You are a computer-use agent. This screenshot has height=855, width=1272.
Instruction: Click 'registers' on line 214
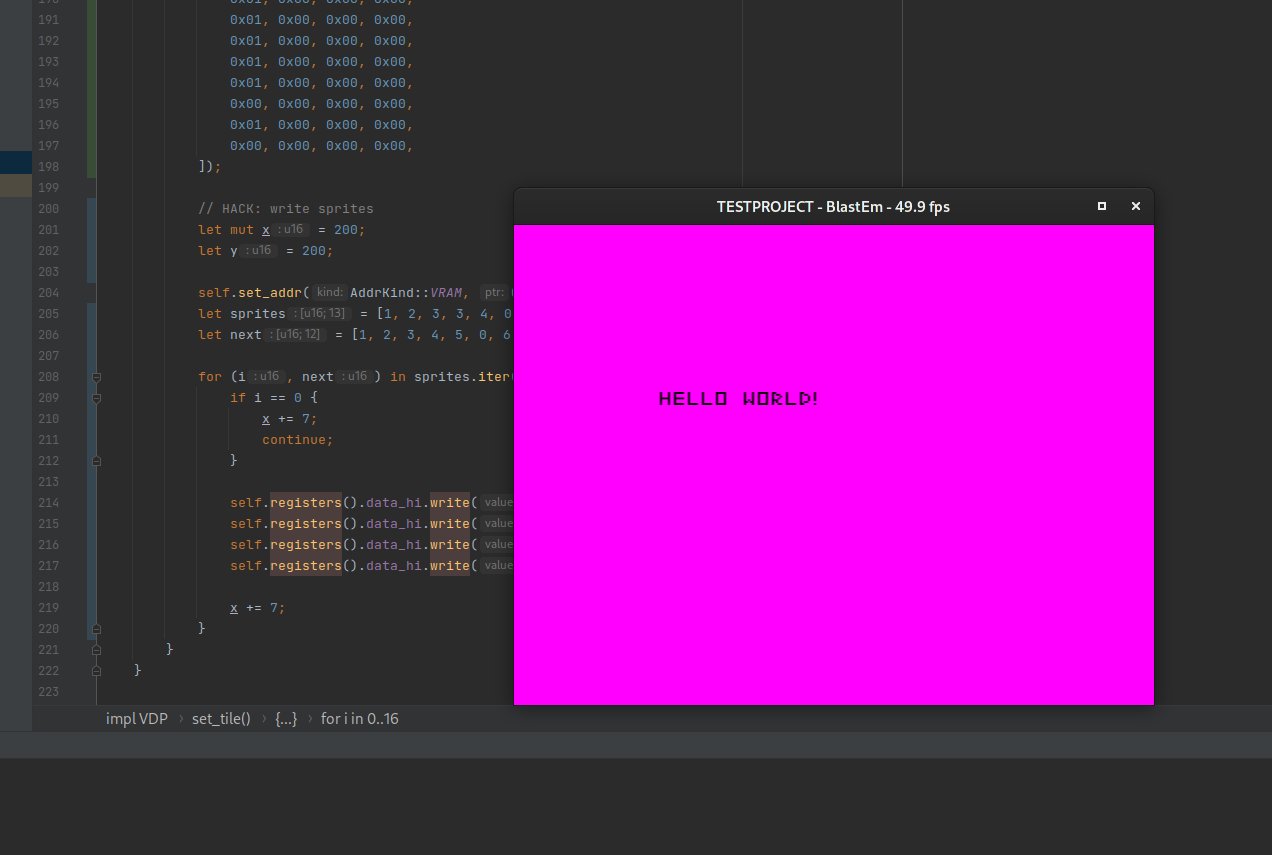[306, 503]
